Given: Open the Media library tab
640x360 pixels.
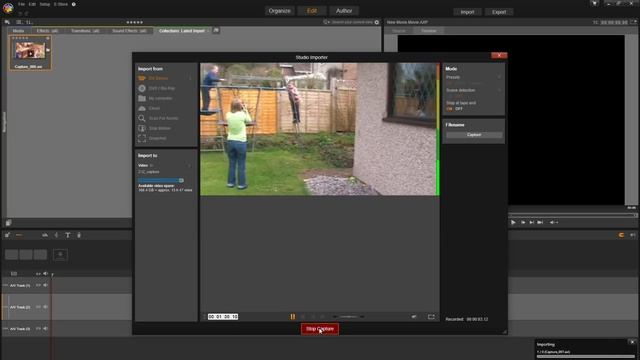Looking at the screenshot, I should point(18,31).
